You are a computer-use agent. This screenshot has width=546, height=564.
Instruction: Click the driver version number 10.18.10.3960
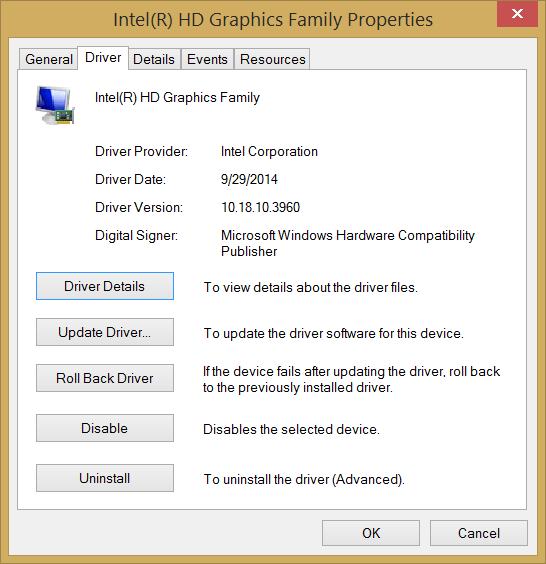point(260,207)
